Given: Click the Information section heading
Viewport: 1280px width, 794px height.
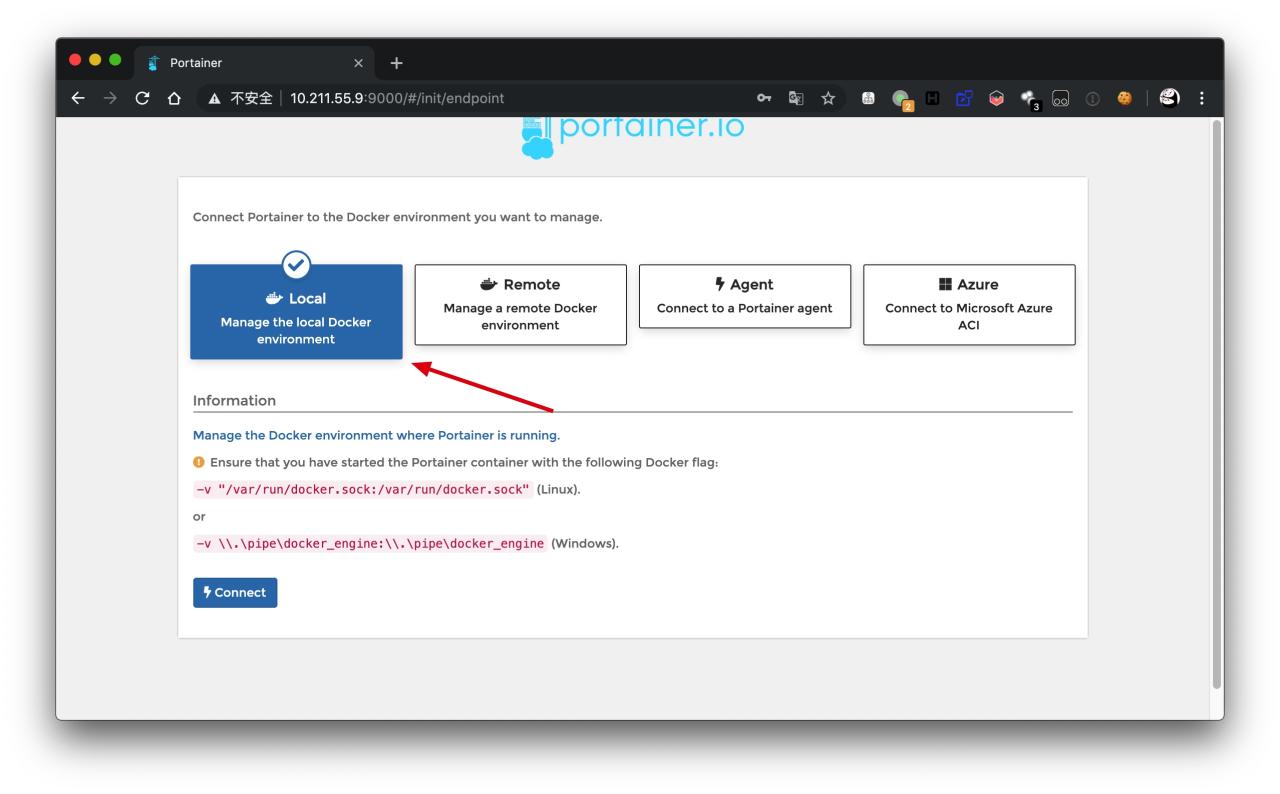Looking at the screenshot, I should (234, 400).
